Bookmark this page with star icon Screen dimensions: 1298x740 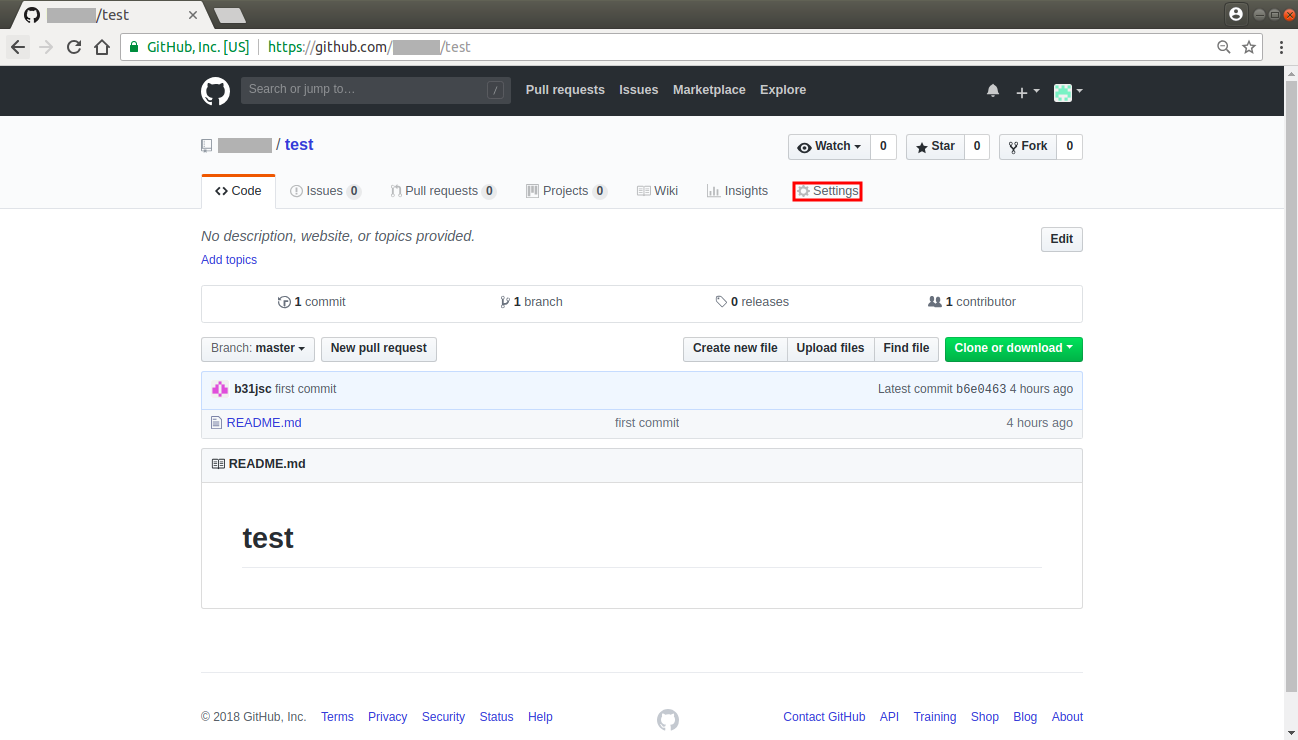click(1249, 47)
